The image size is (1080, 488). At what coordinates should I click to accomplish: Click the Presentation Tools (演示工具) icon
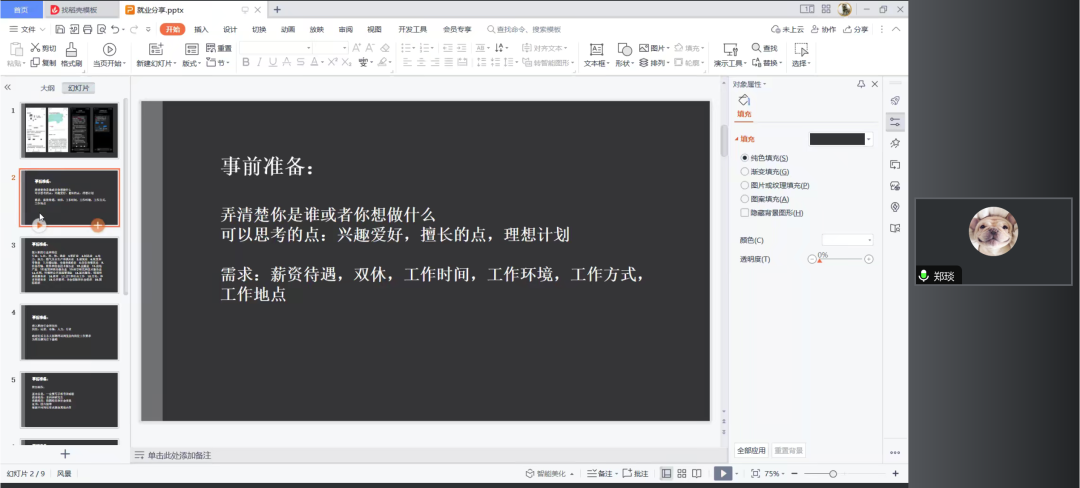click(730, 49)
